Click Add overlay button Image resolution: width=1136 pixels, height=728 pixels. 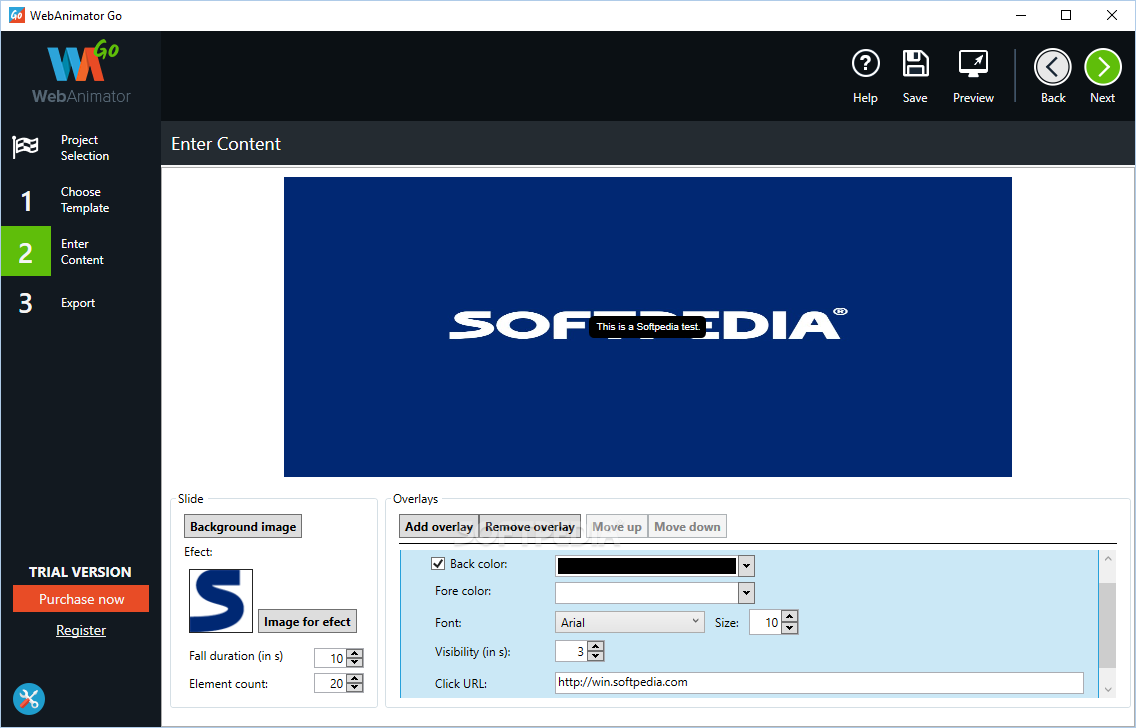pos(439,527)
